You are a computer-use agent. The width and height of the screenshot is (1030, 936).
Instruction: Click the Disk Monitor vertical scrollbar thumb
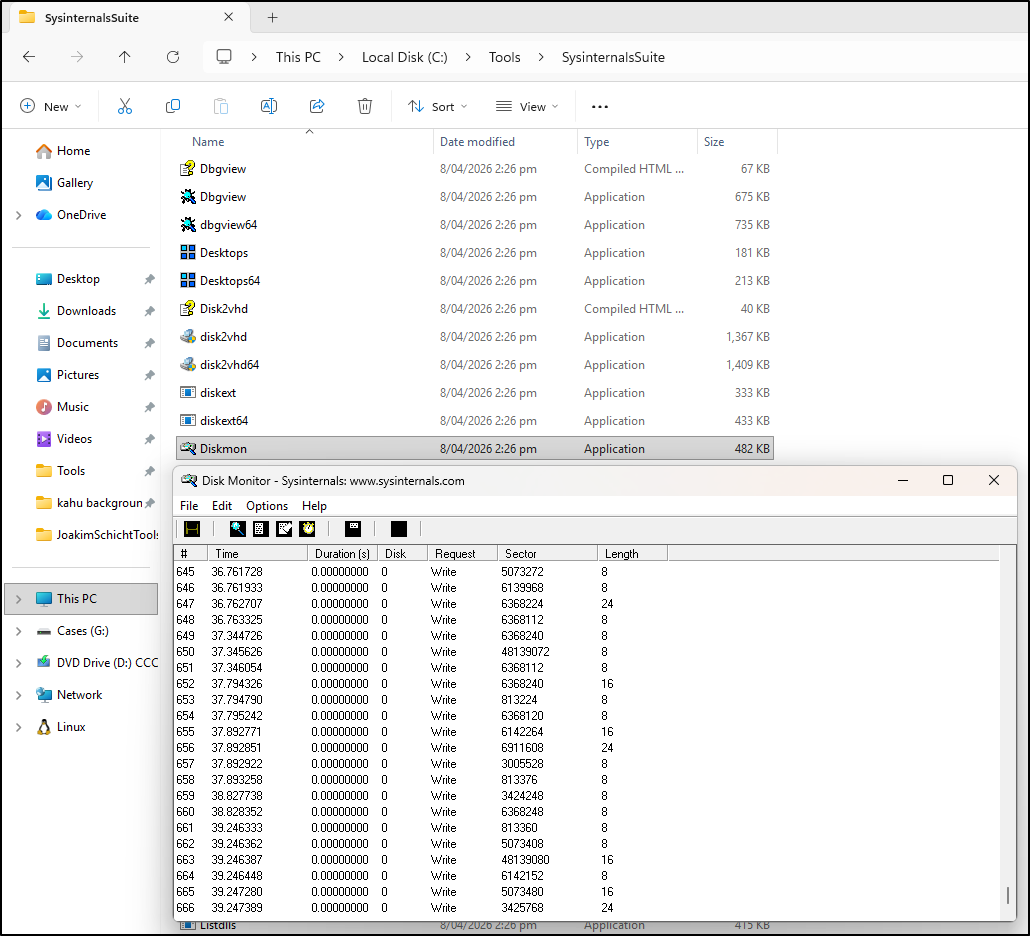coord(1008,895)
